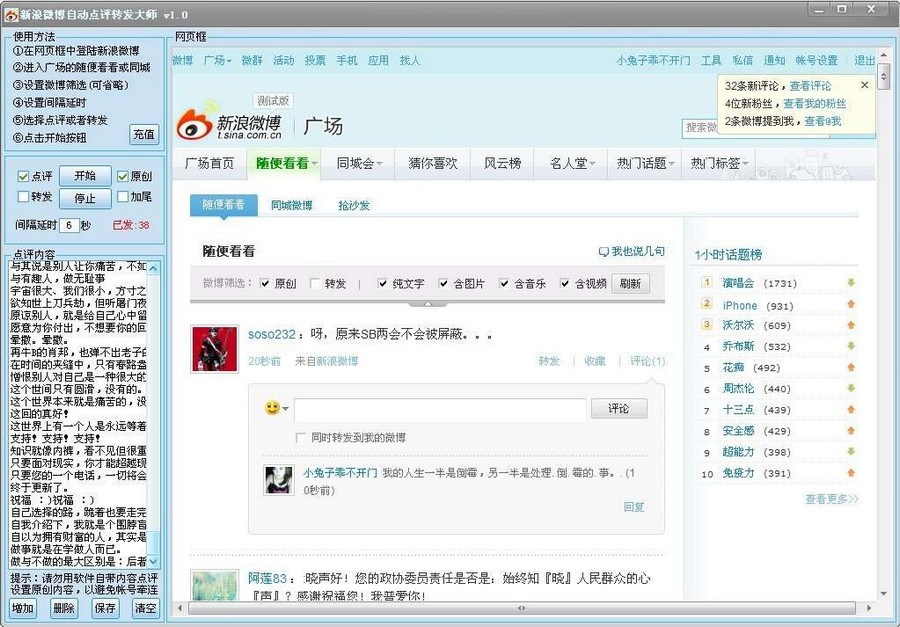This screenshot has height=627, width=900.
Task: Click the 点评内容 list scroll-down arrow
Action: [153, 561]
